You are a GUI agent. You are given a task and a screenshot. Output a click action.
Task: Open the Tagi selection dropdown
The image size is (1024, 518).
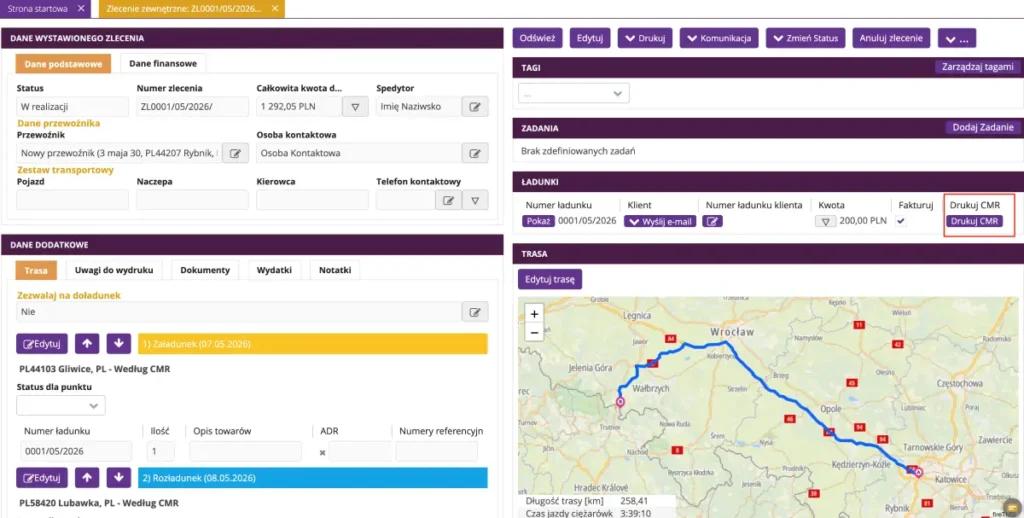(573, 93)
